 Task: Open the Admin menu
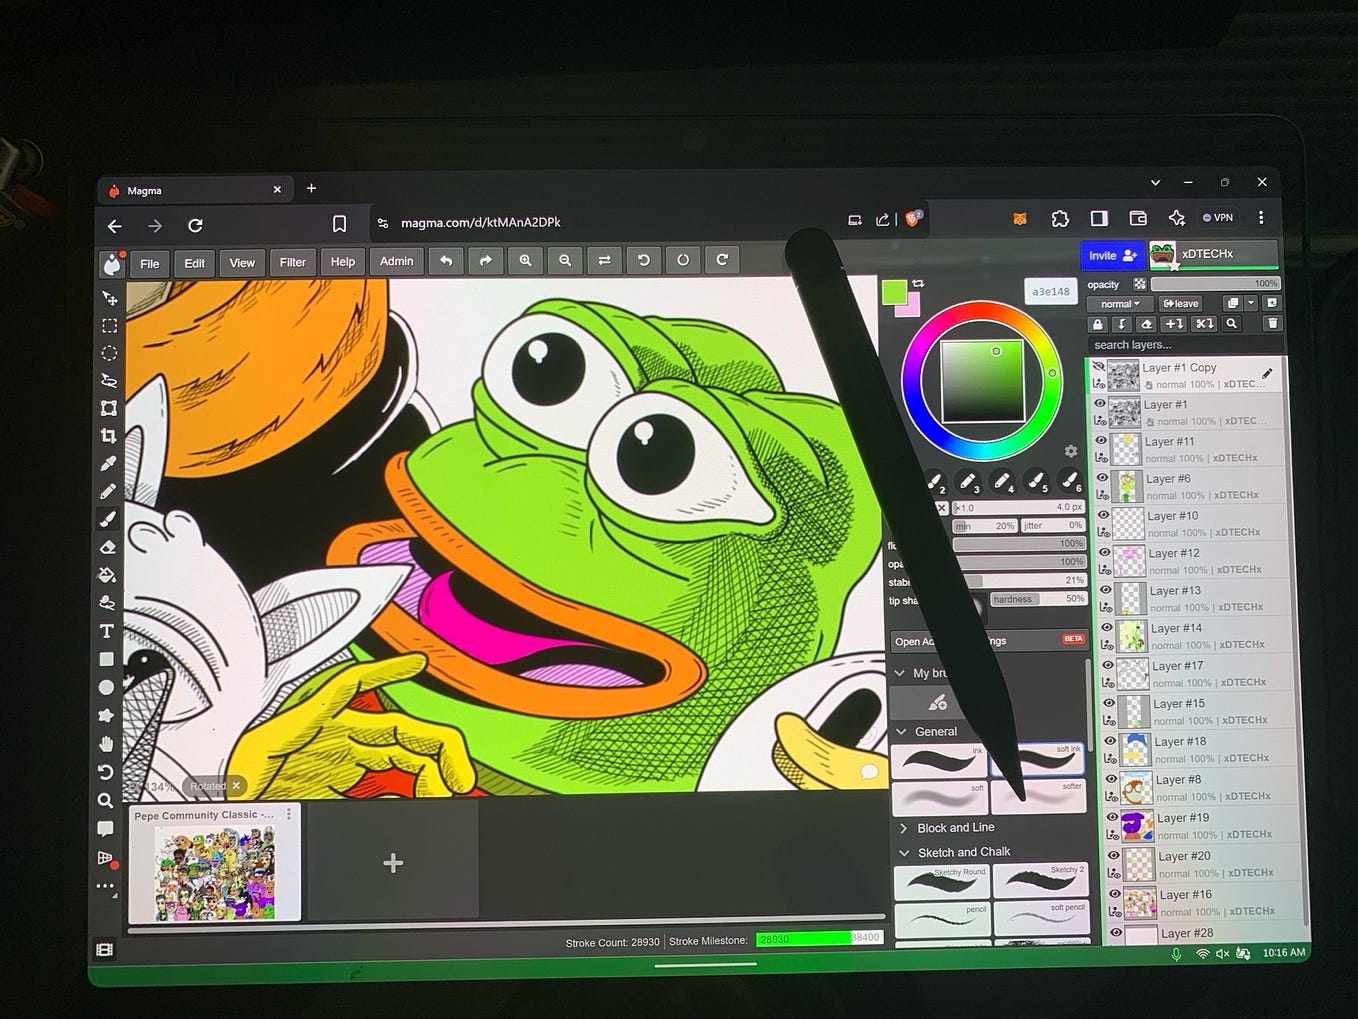[x=396, y=261]
